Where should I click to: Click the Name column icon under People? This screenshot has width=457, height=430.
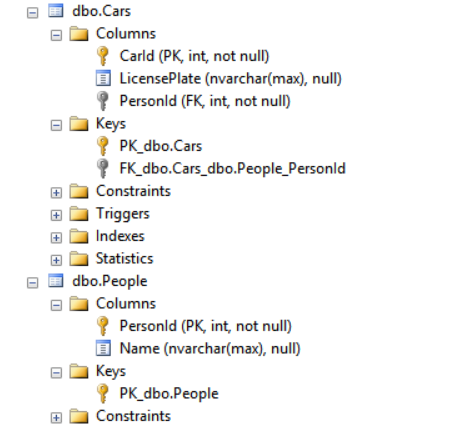point(103,348)
